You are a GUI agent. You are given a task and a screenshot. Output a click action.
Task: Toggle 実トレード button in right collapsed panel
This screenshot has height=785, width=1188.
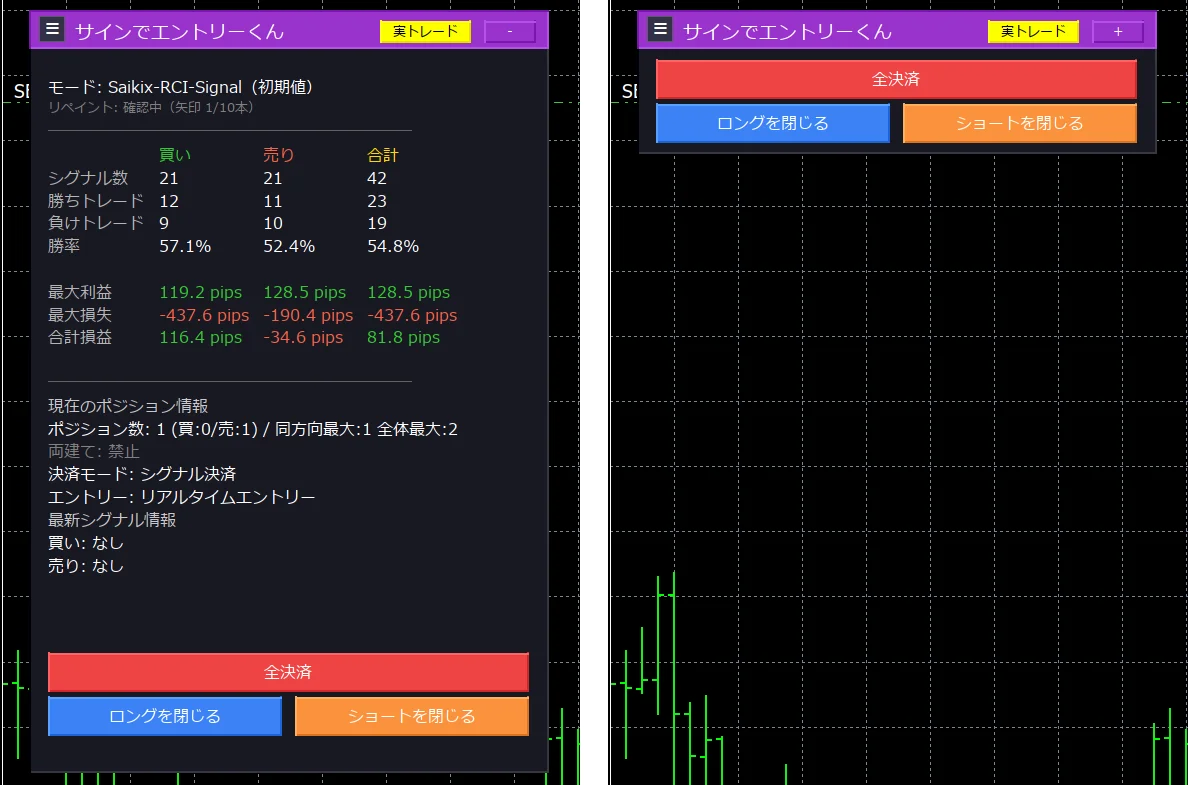point(1033,32)
